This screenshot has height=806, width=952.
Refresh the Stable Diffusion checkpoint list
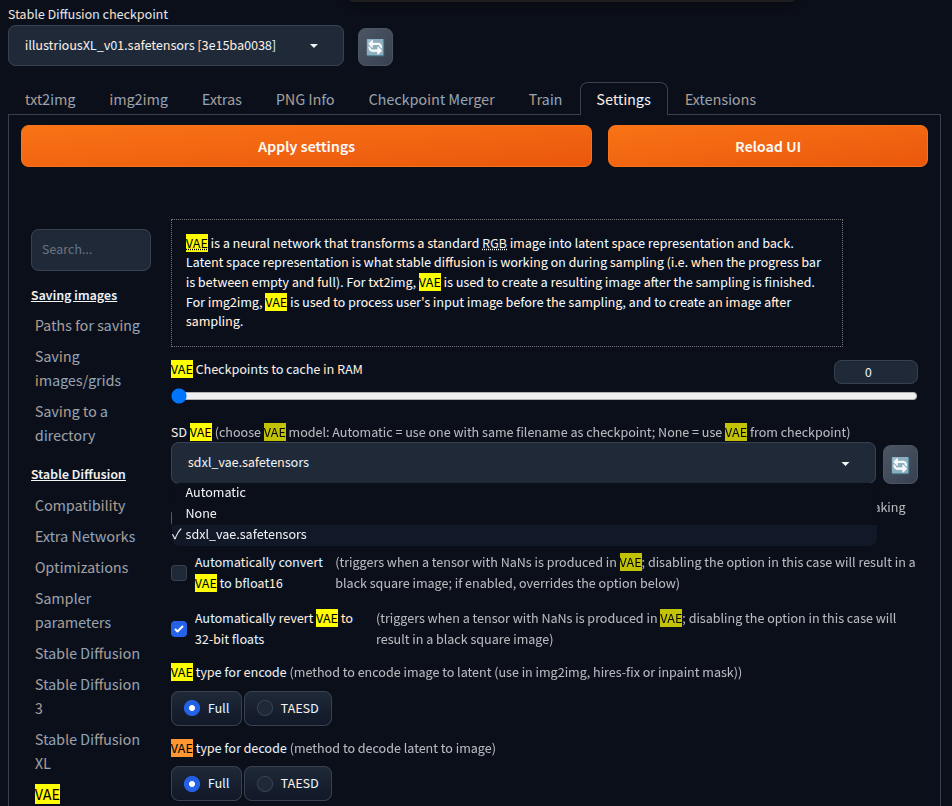[x=375, y=47]
